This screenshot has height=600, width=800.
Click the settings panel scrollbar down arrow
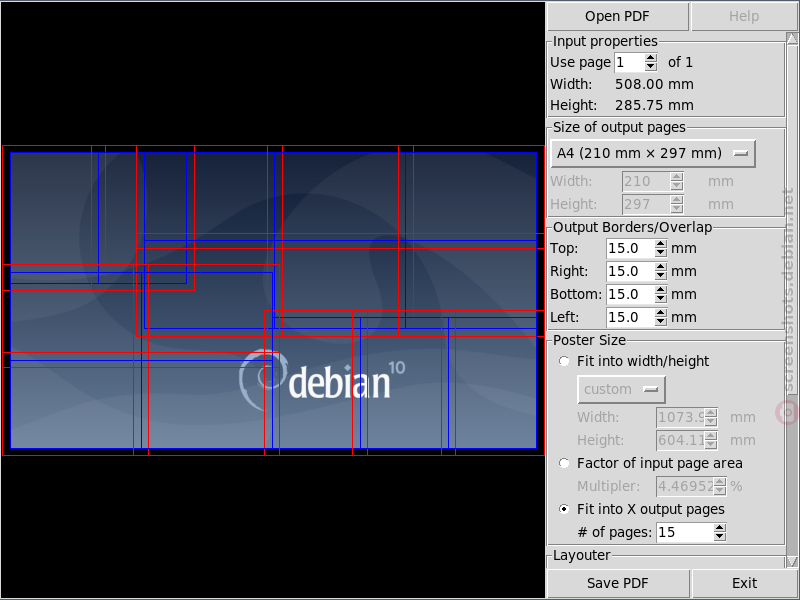coord(792,561)
